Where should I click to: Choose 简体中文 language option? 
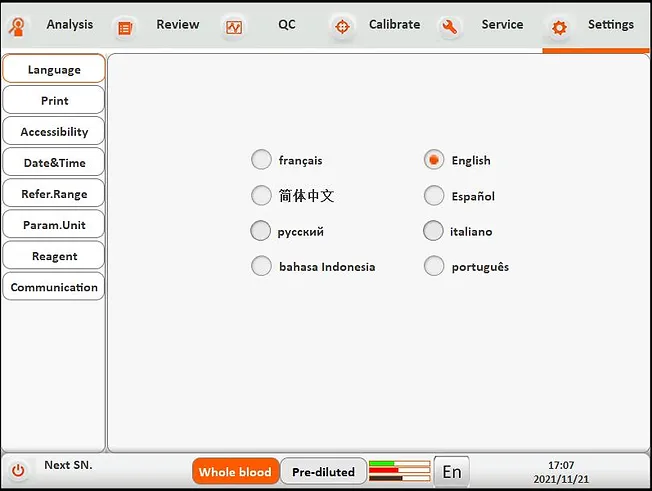click(x=261, y=195)
